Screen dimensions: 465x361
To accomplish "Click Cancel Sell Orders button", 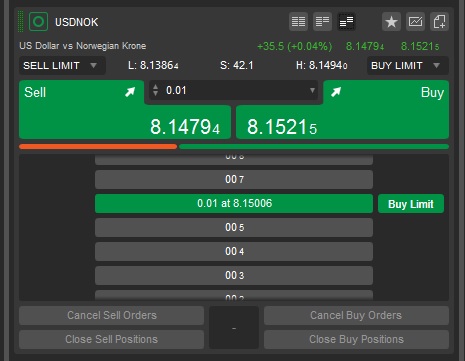I will click(x=112, y=315).
